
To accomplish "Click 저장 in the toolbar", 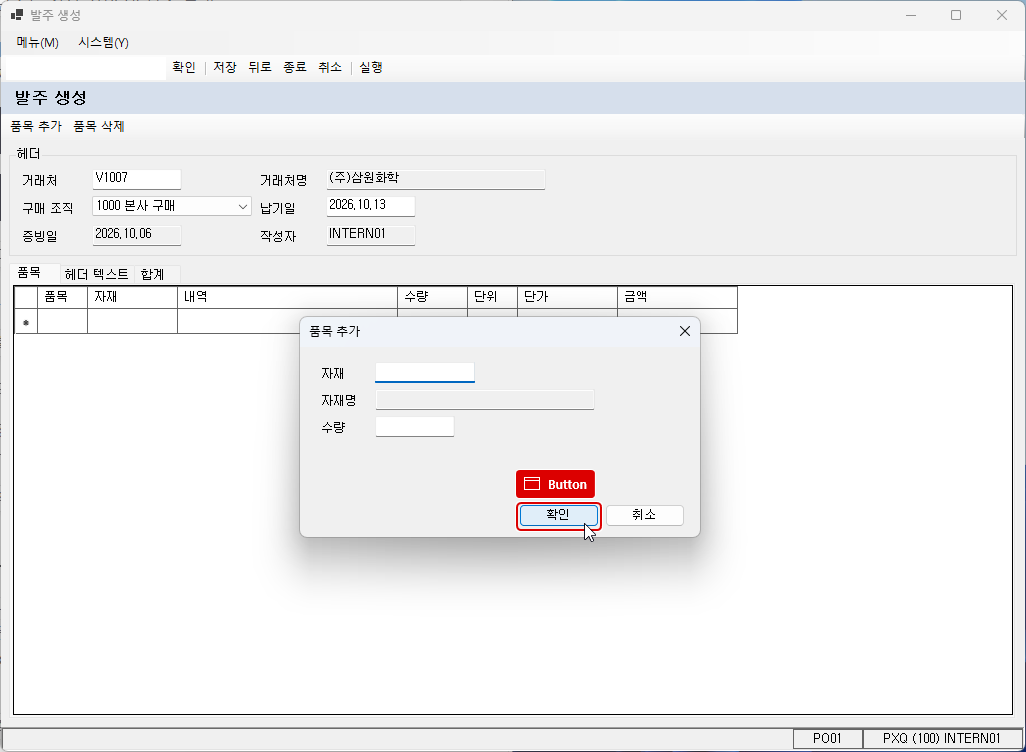I will click(x=225, y=67).
